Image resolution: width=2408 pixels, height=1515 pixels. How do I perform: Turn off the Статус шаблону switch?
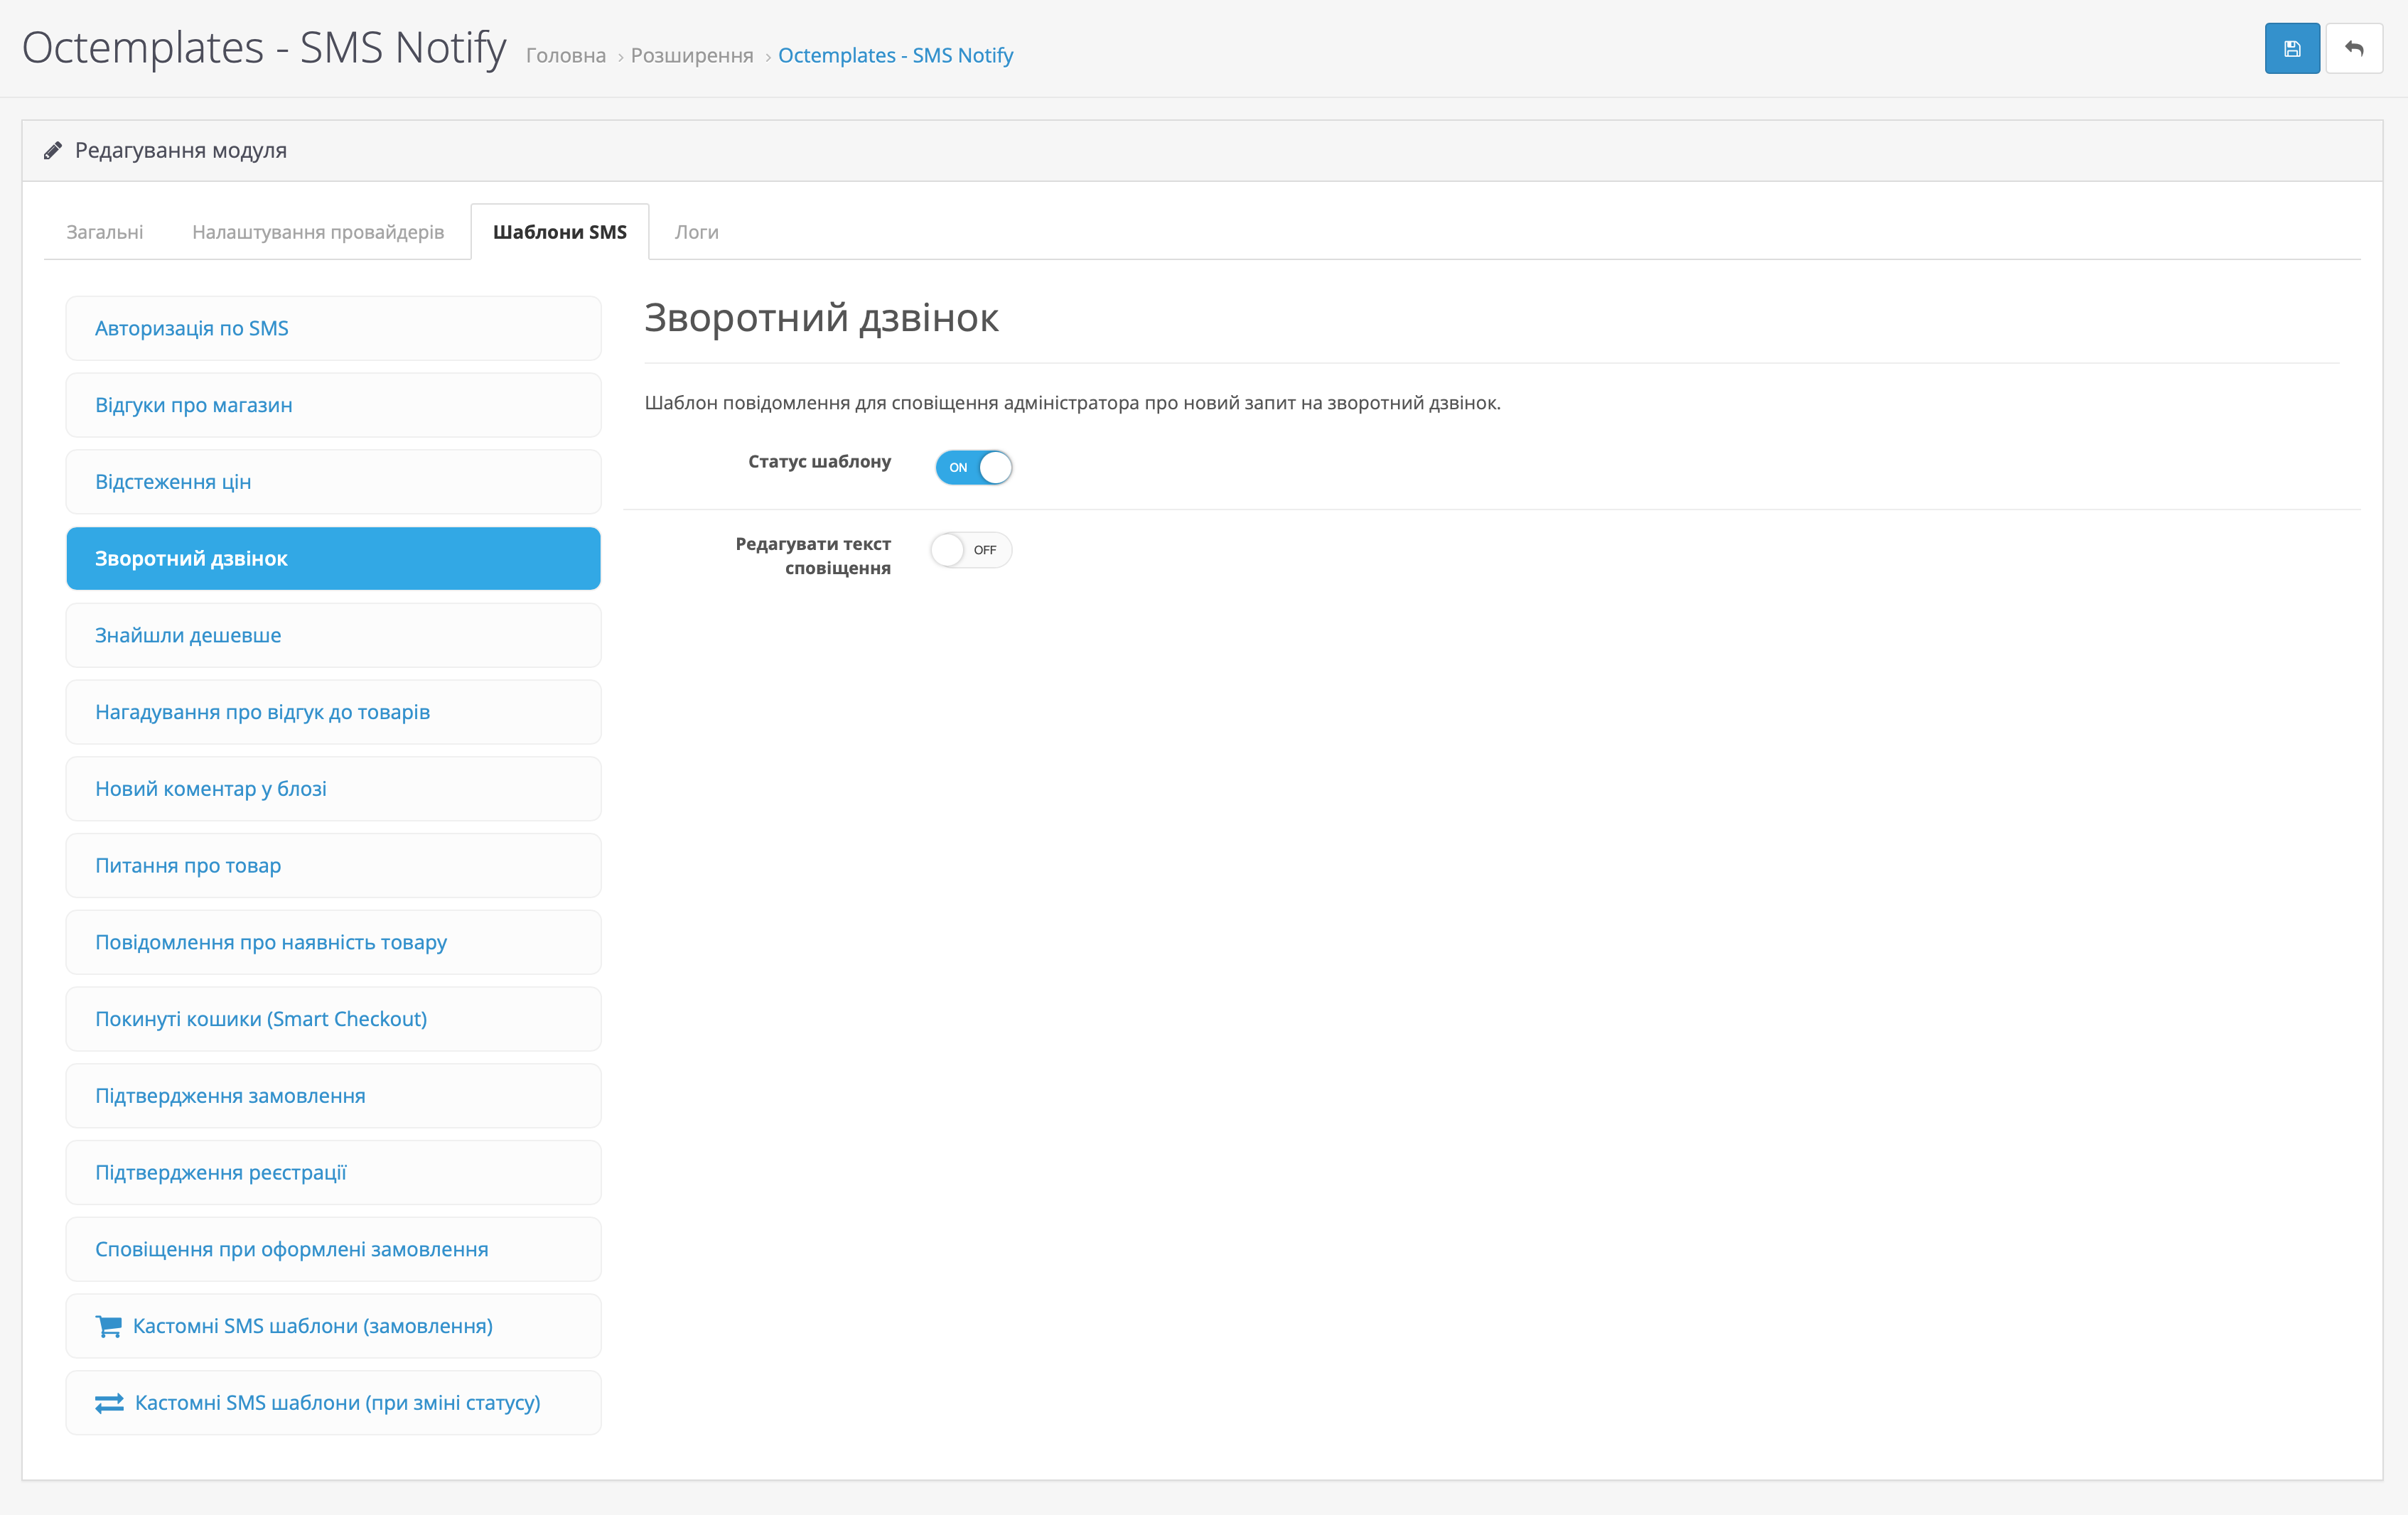973,467
